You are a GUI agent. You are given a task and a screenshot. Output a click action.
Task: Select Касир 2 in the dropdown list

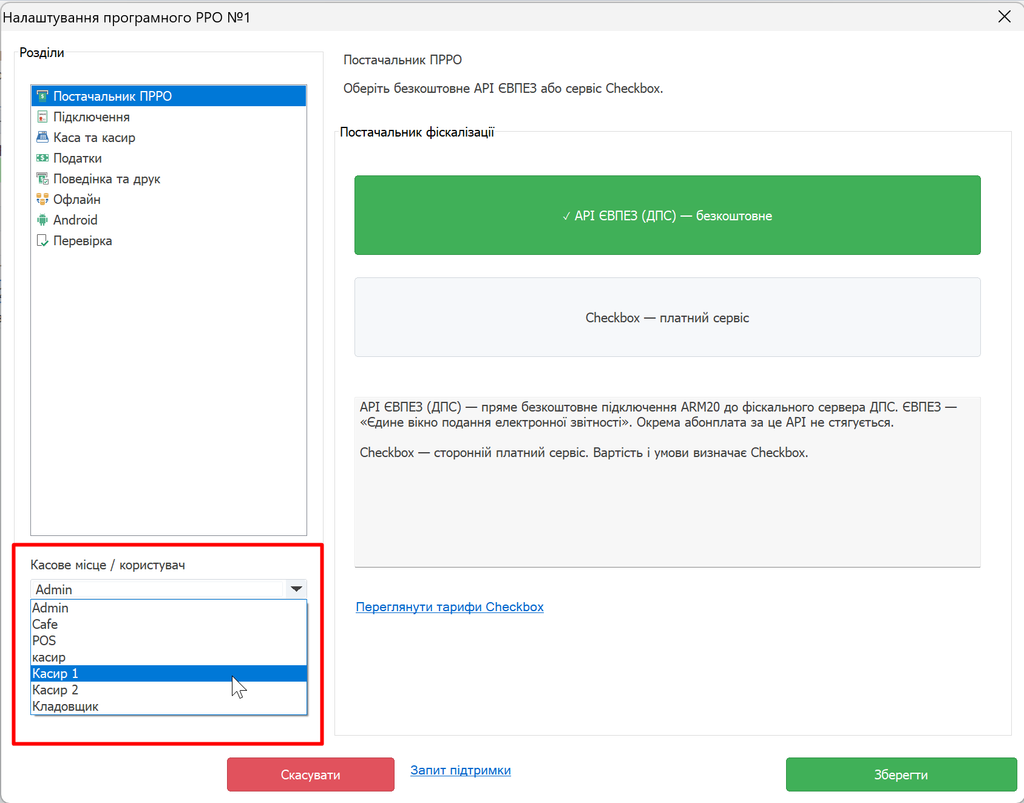tap(168, 689)
